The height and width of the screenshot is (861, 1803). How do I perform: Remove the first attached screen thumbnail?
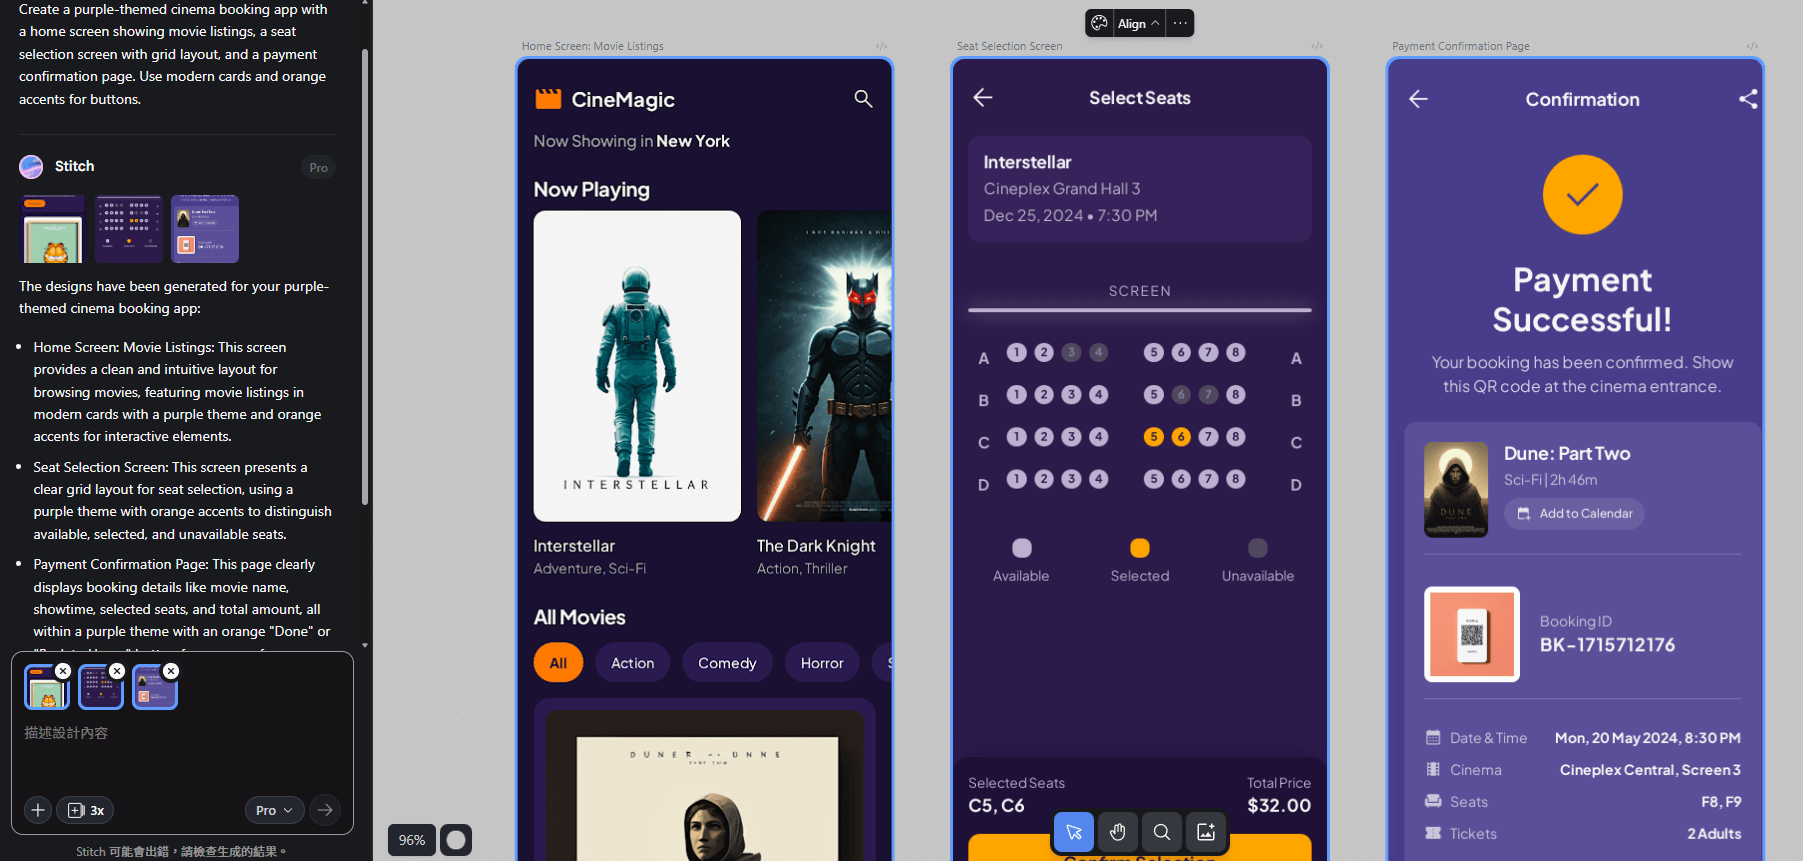click(63, 671)
